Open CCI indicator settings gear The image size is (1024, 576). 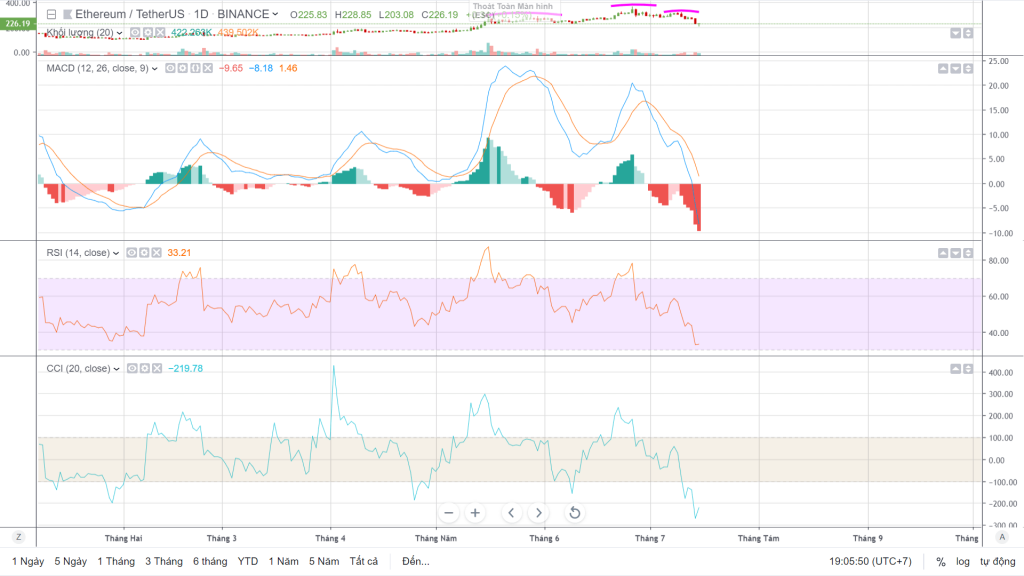[x=145, y=369]
